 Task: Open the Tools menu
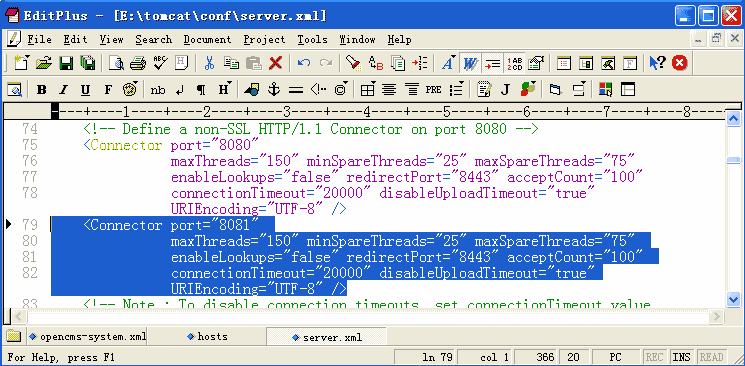[312, 39]
